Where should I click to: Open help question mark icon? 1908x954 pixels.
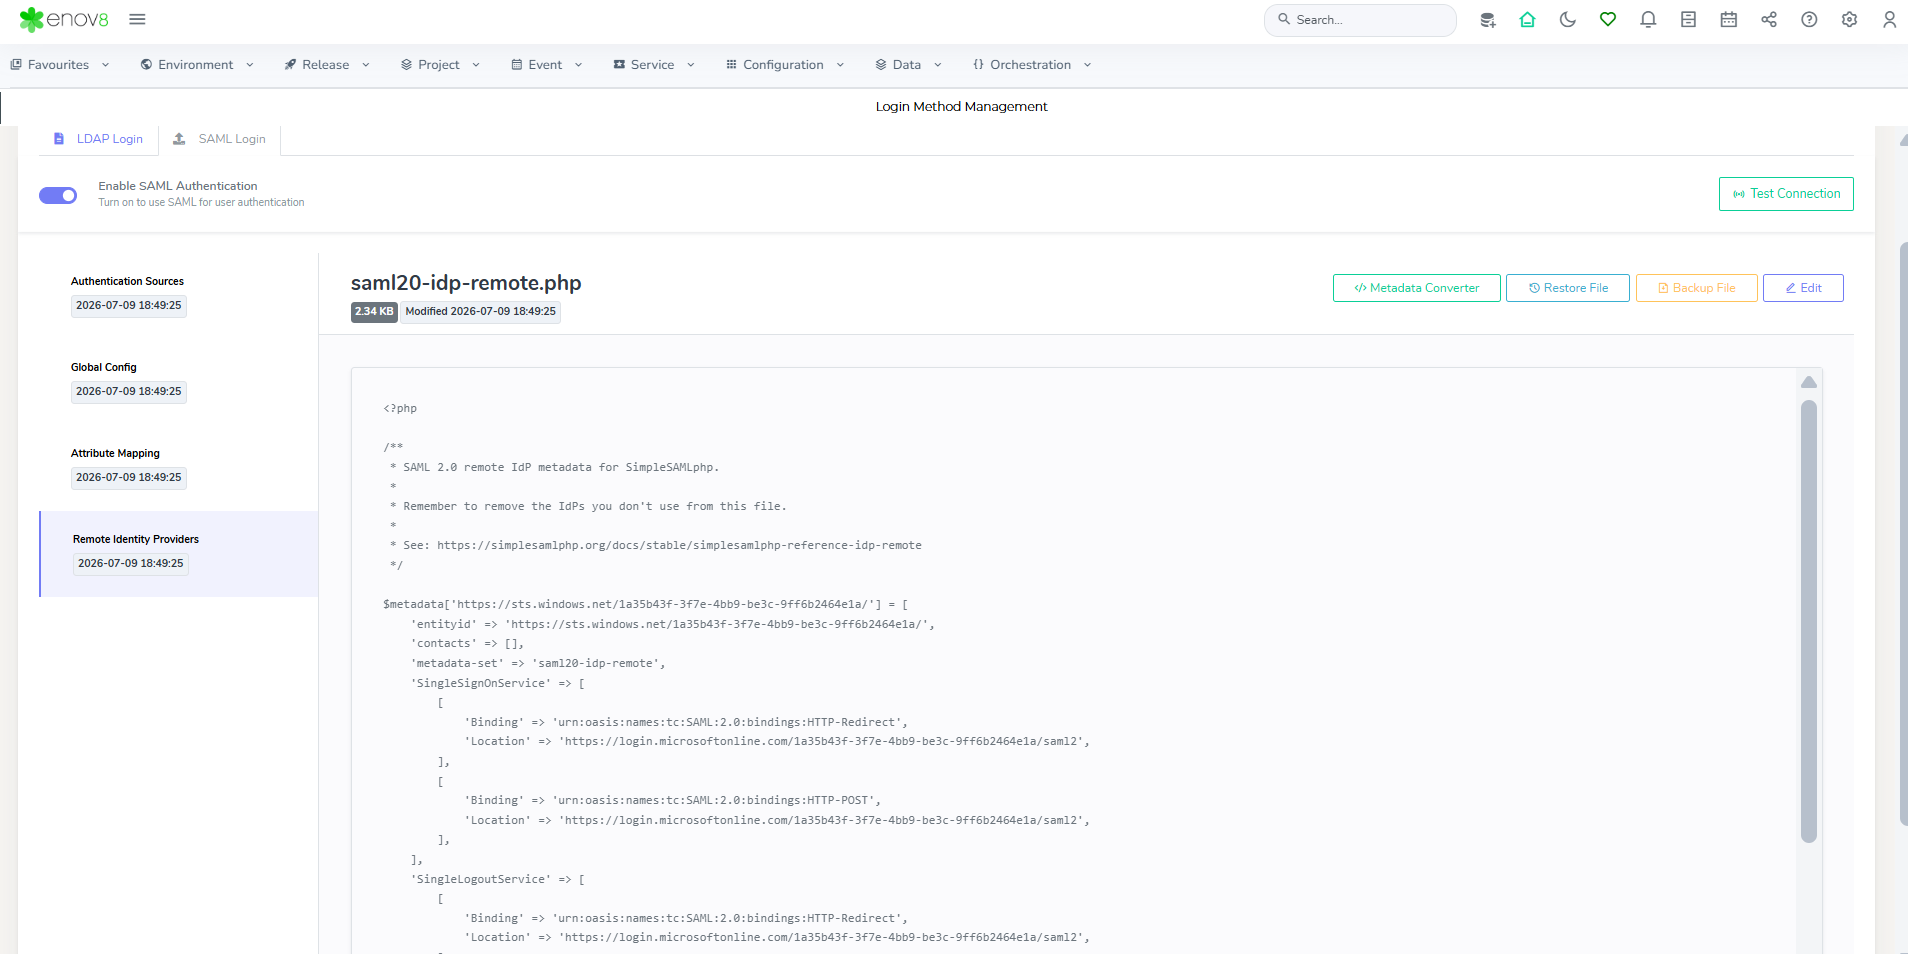(1809, 20)
